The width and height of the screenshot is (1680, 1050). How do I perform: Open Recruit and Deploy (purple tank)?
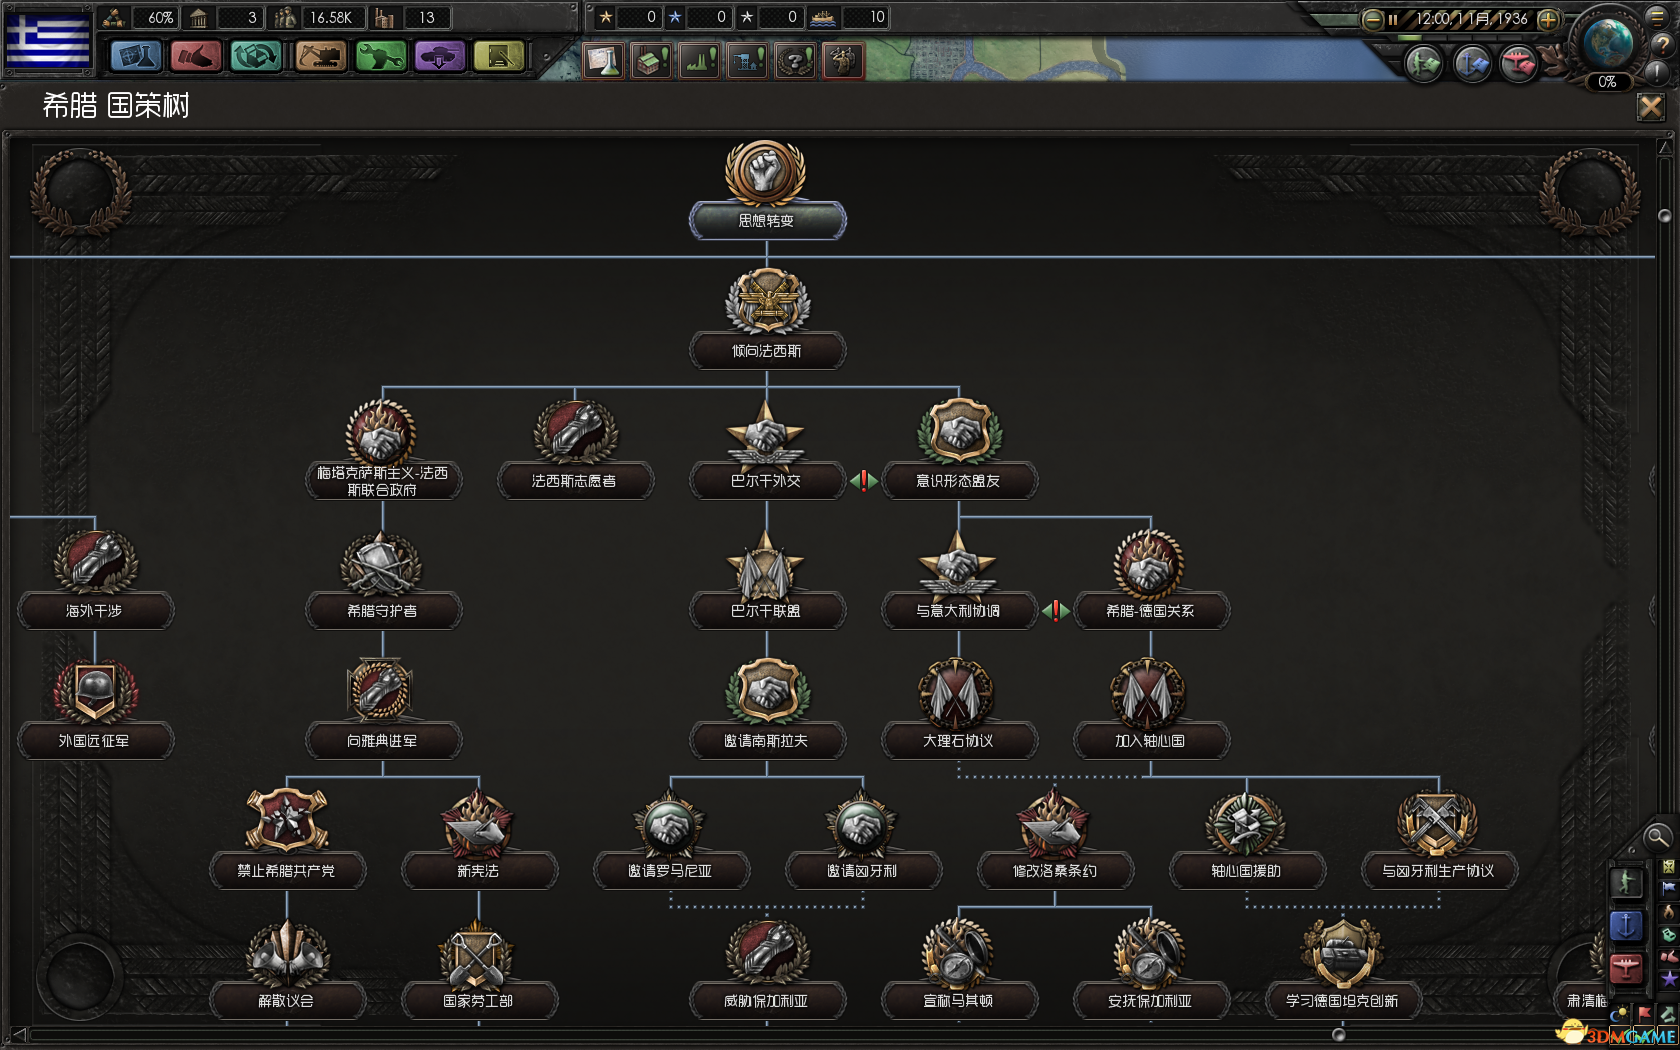point(440,57)
